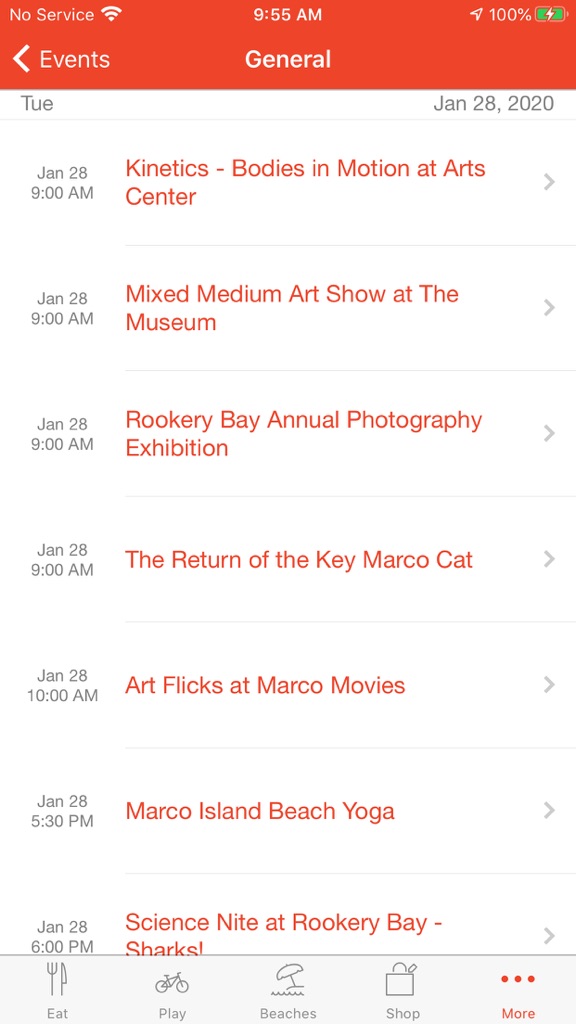Open Marco Island Beach Yoga event
The image size is (576, 1024).
(x=288, y=810)
